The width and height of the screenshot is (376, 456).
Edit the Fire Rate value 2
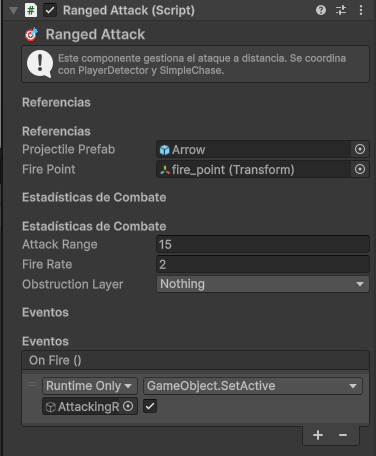263,264
